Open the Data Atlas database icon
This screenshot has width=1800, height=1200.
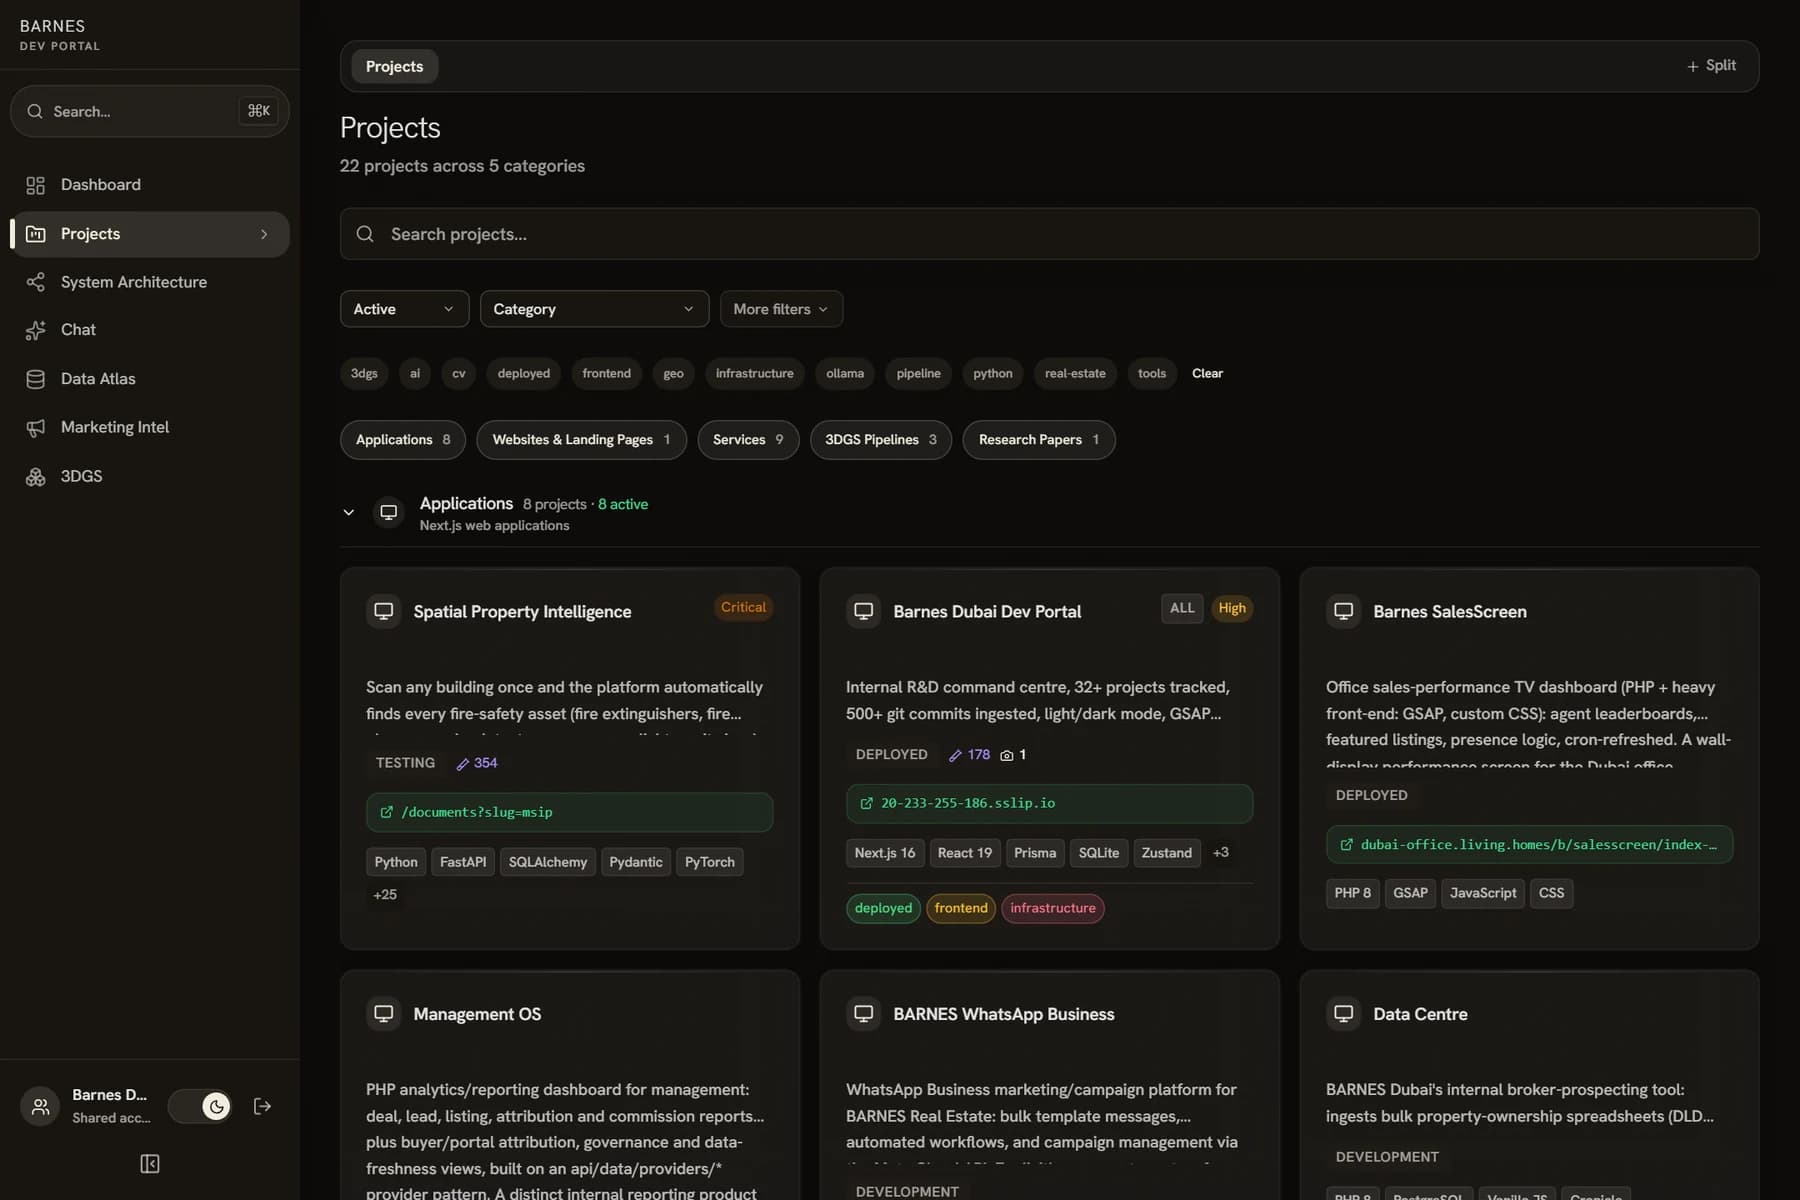pos(36,379)
